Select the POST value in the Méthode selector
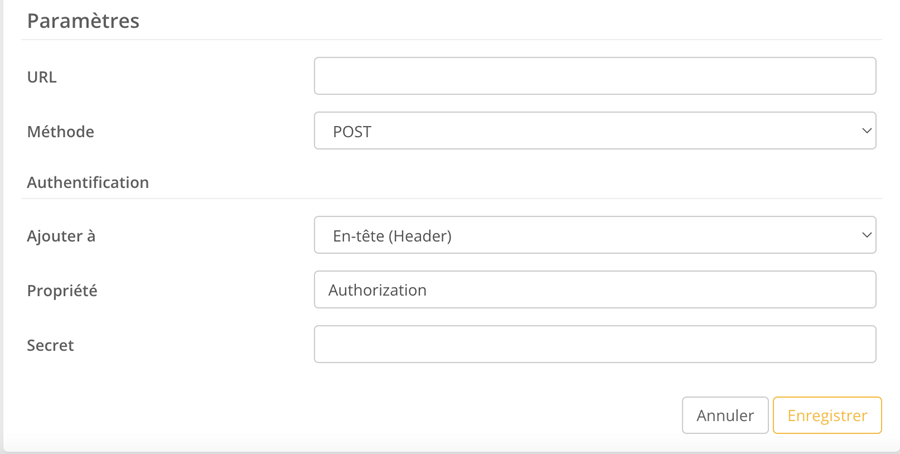The image size is (900, 454). (x=352, y=132)
